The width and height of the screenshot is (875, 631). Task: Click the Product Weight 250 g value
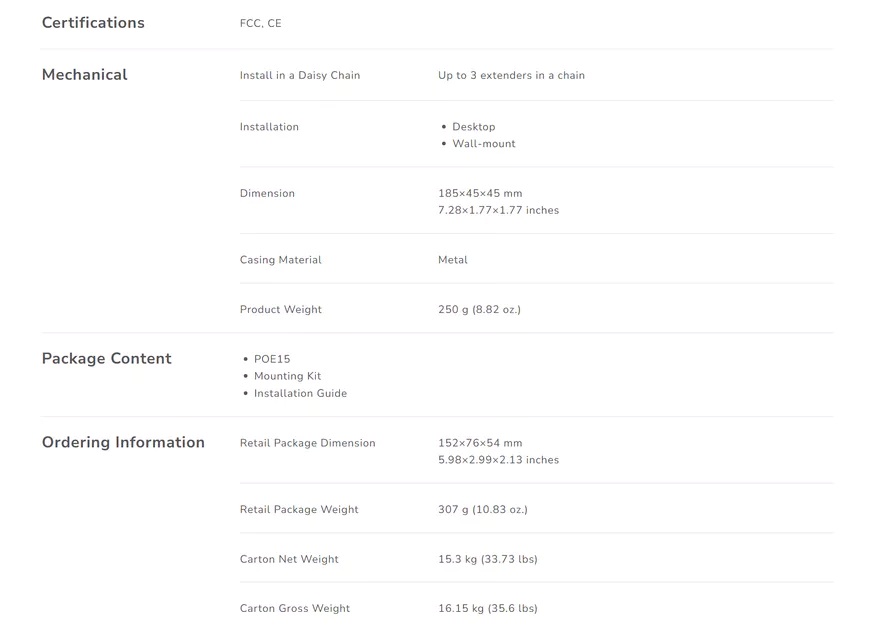pyautogui.click(x=479, y=310)
